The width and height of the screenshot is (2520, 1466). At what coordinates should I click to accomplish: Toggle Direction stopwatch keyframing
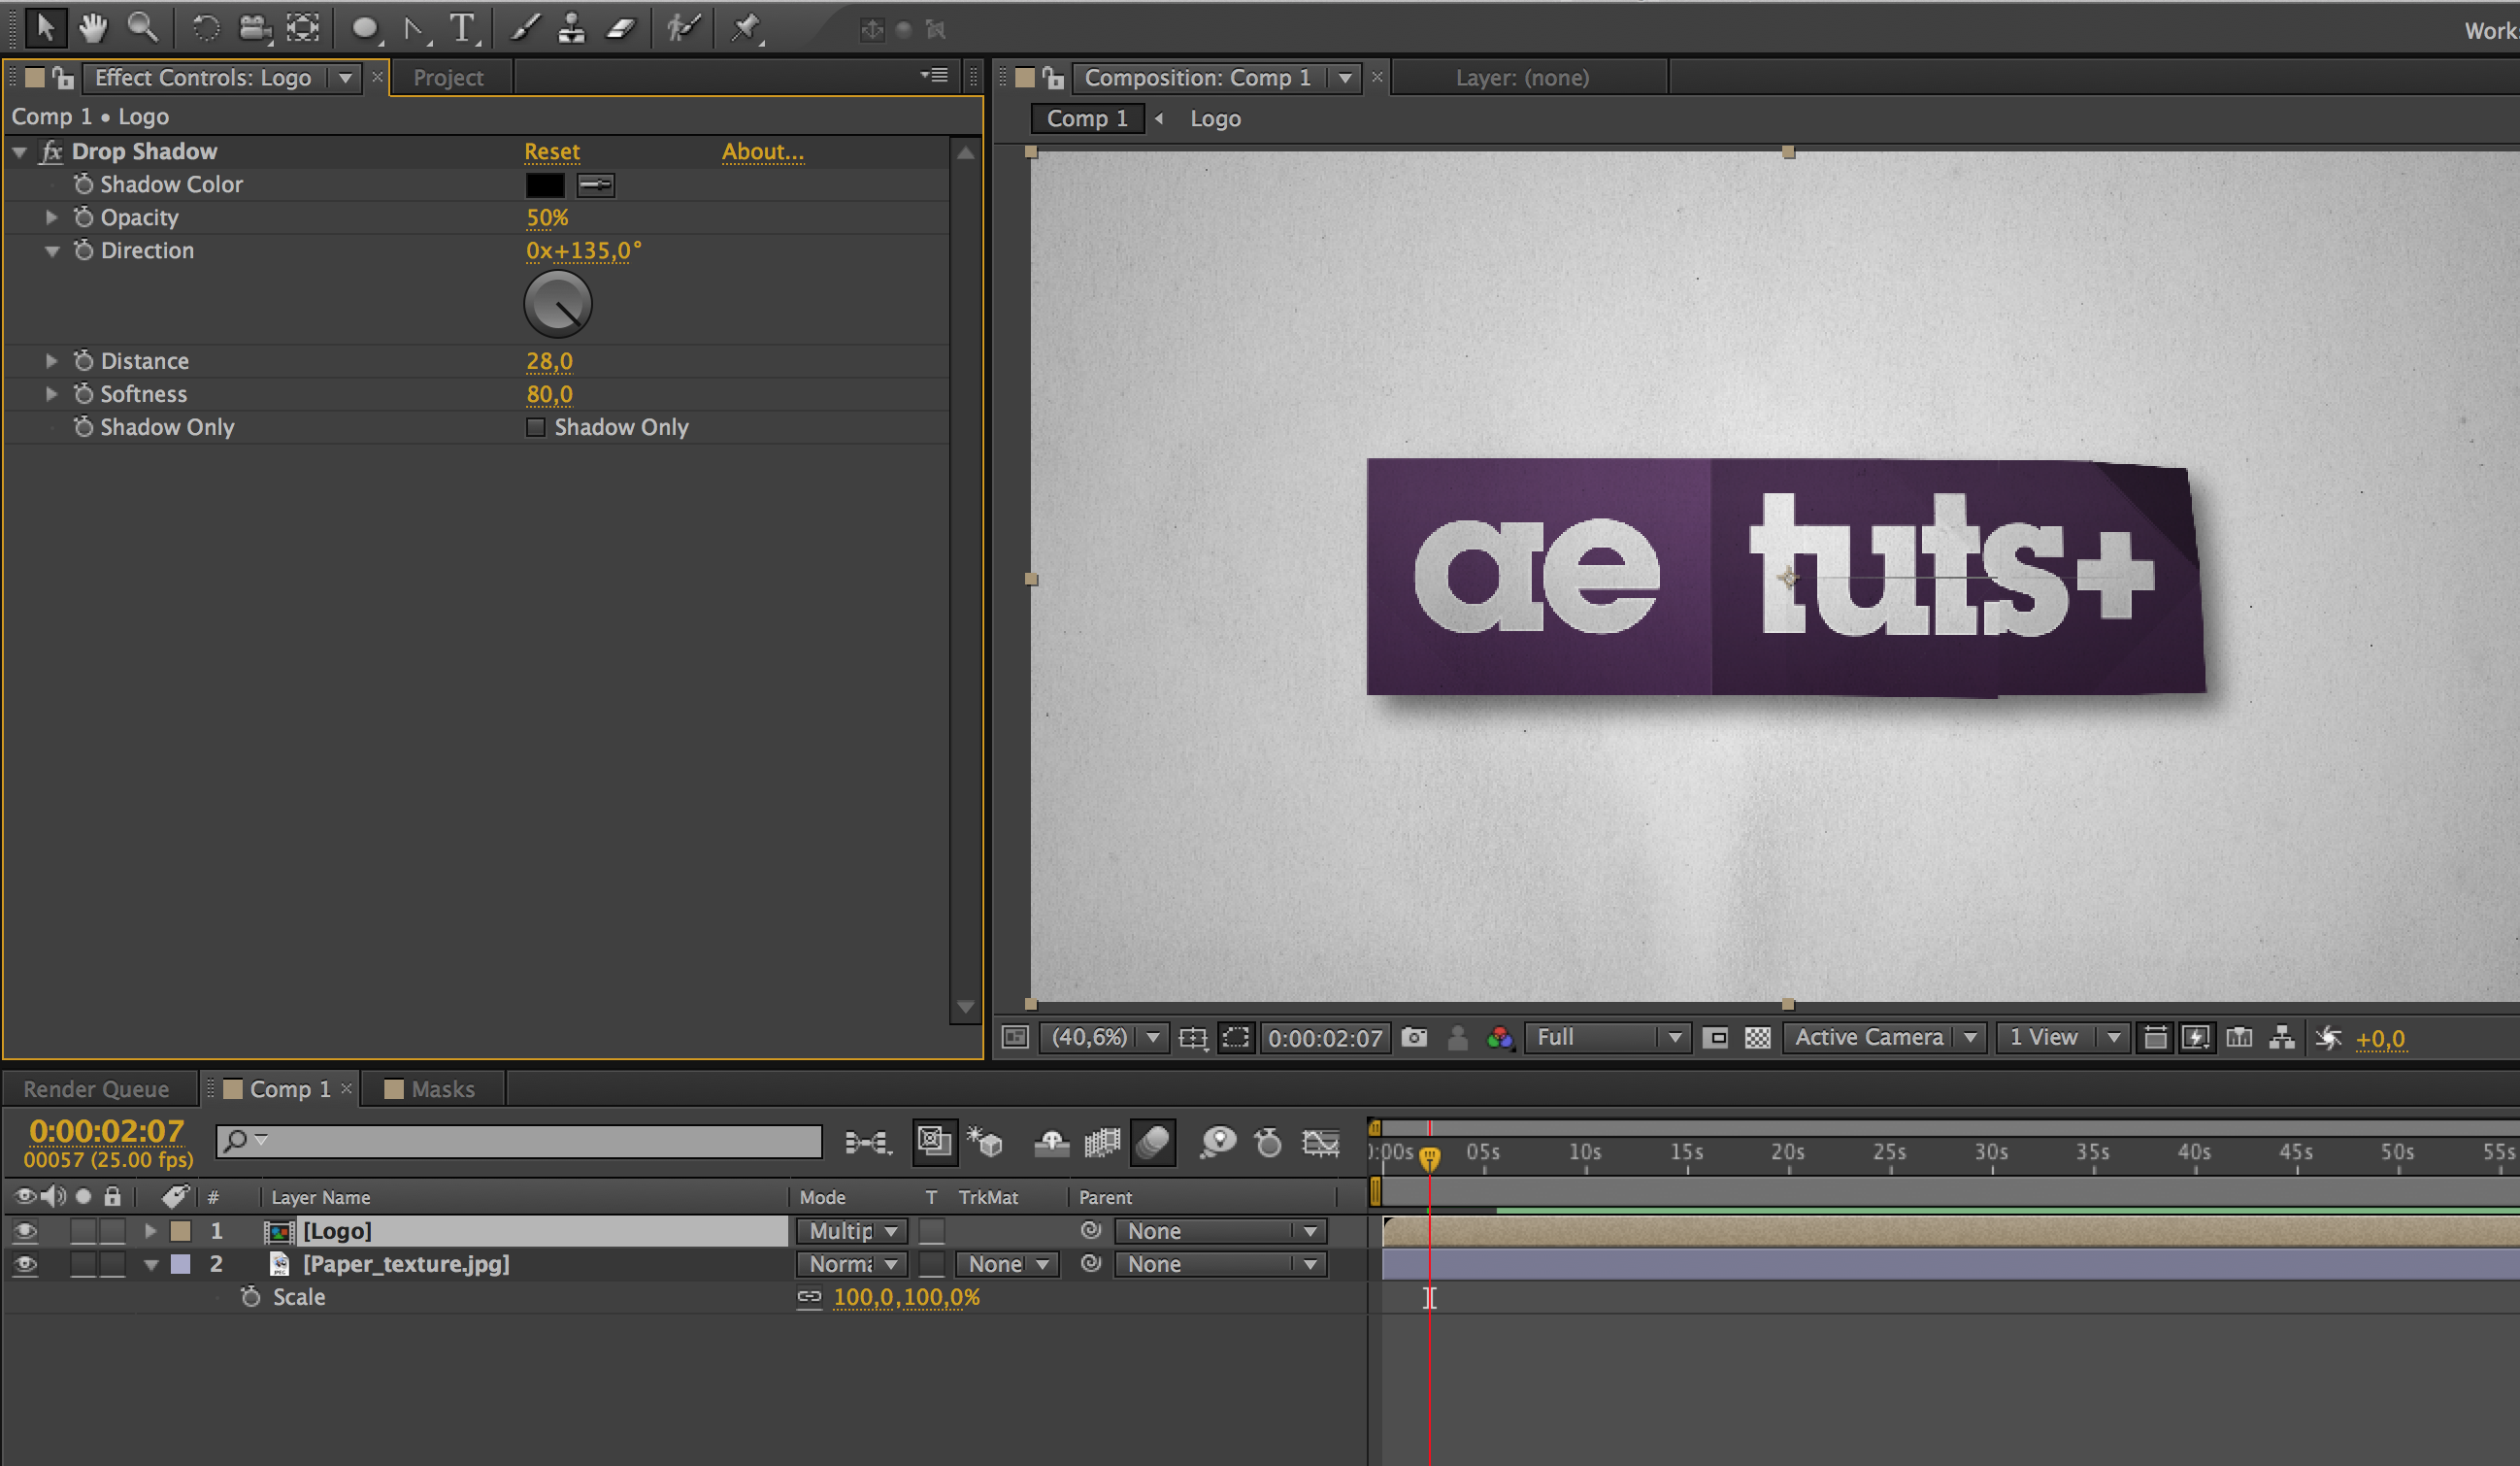[x=84, y=250]
